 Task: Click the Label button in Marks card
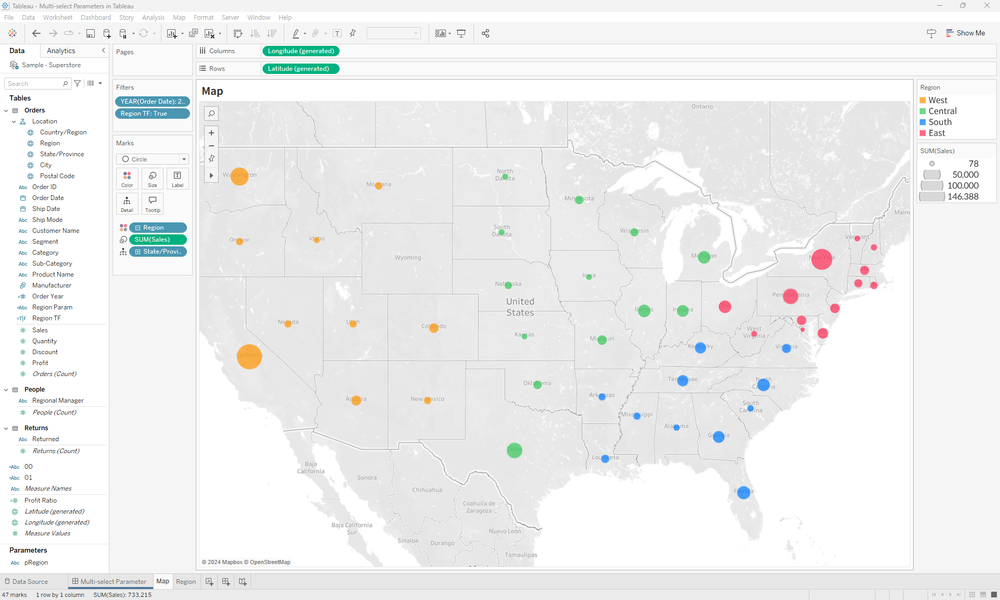177,179
